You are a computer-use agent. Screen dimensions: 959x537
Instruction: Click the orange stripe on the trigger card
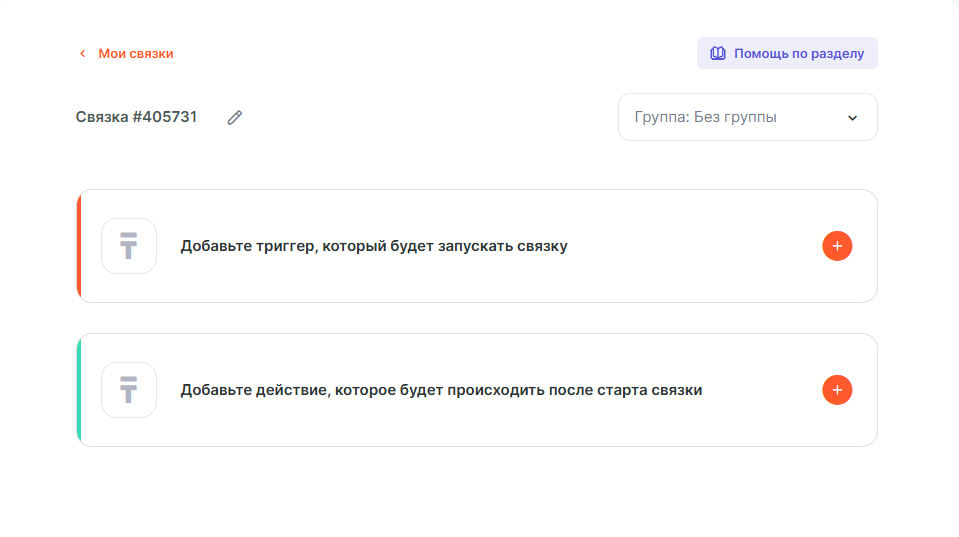pyautogui.click(x=79, y=246)
